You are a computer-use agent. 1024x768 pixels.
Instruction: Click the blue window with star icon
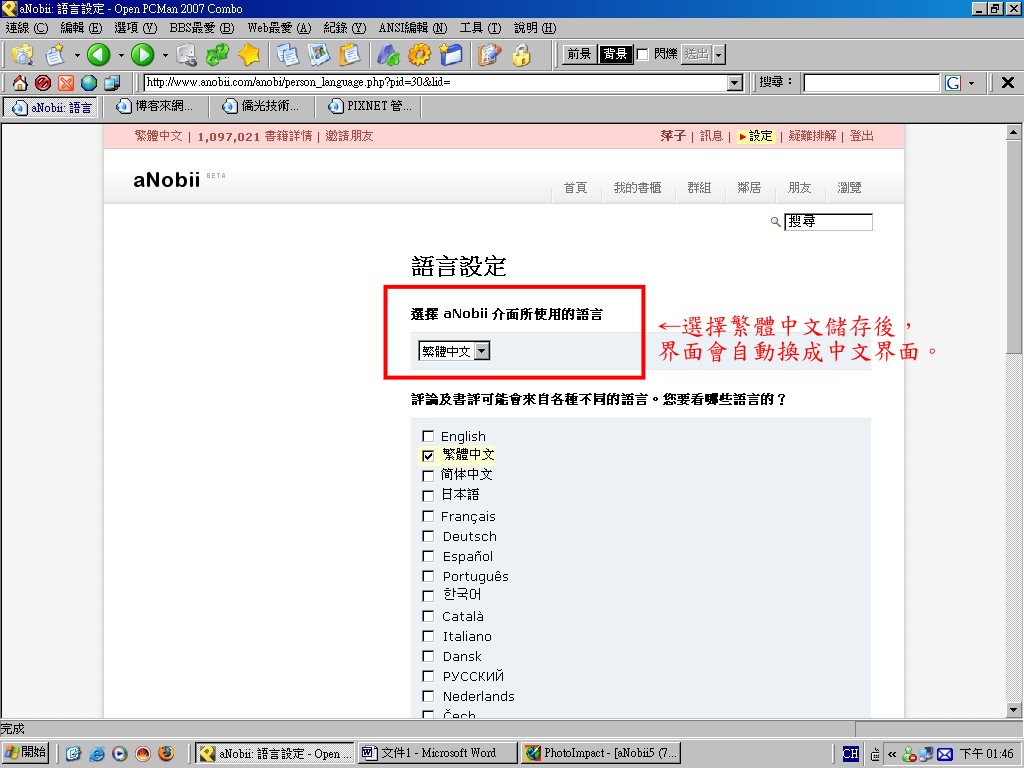(451, 55)
